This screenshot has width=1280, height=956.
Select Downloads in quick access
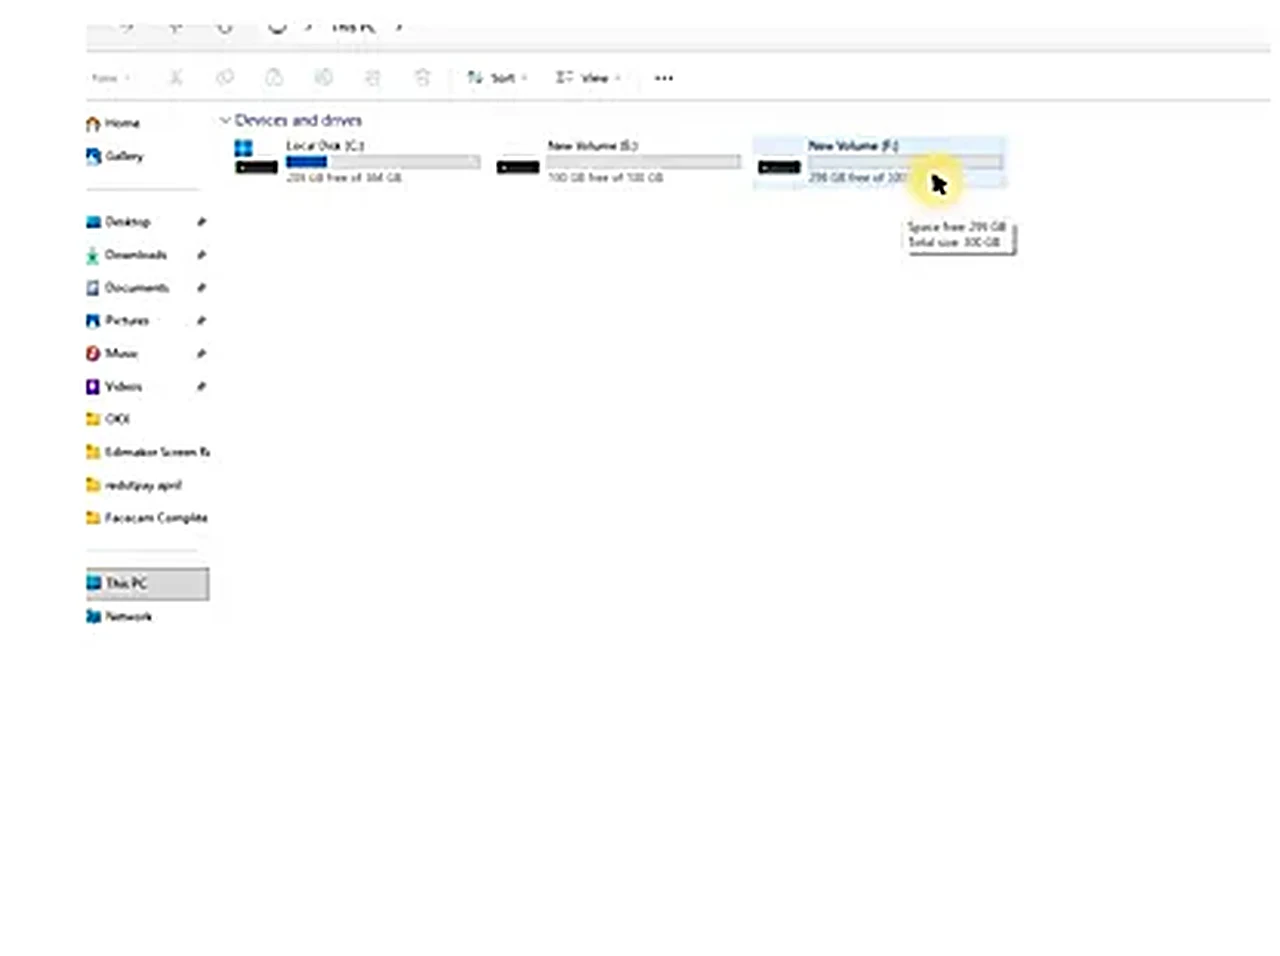coord(126,255)
